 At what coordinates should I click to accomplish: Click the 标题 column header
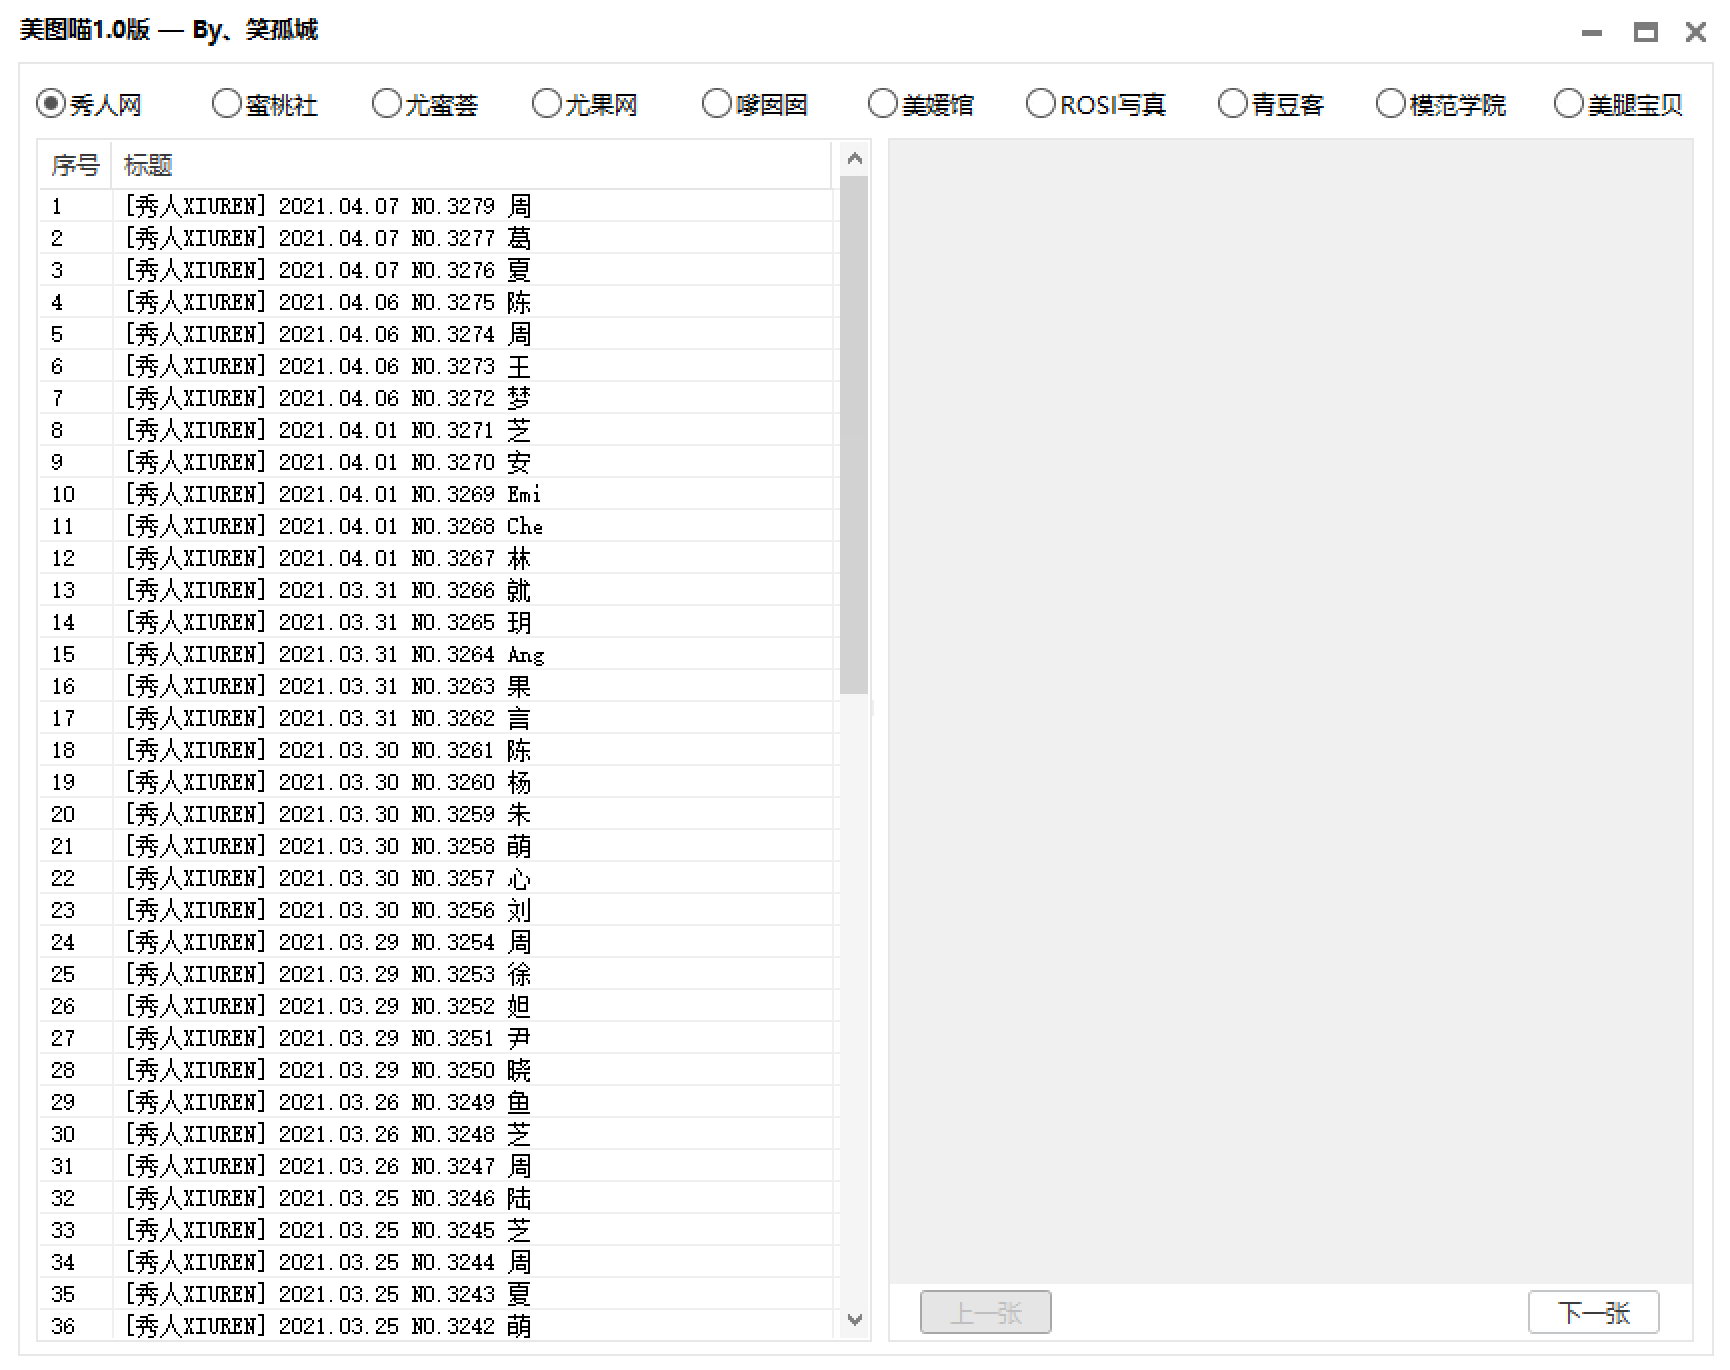471,165
